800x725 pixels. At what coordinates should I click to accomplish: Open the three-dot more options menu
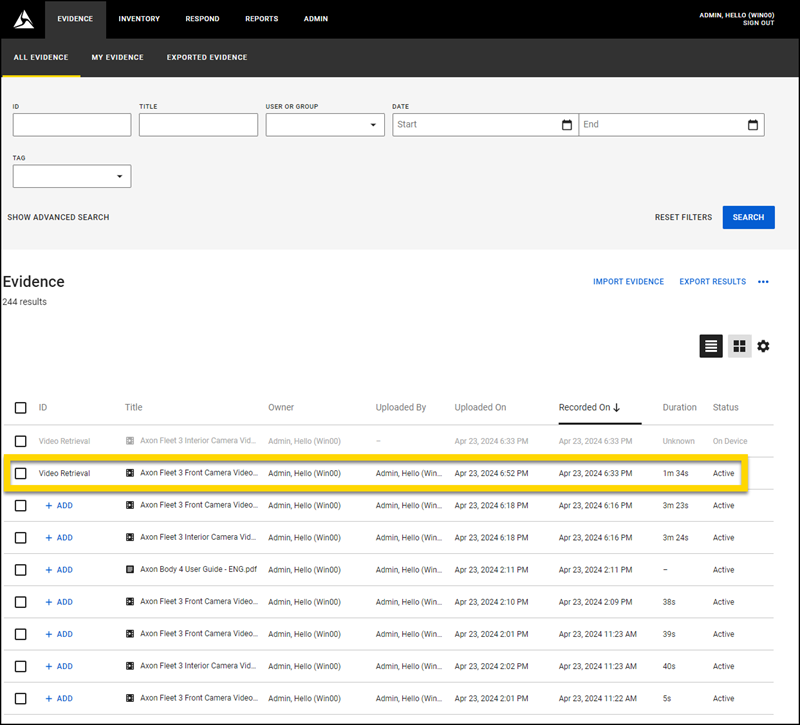(x=763, y=282)
